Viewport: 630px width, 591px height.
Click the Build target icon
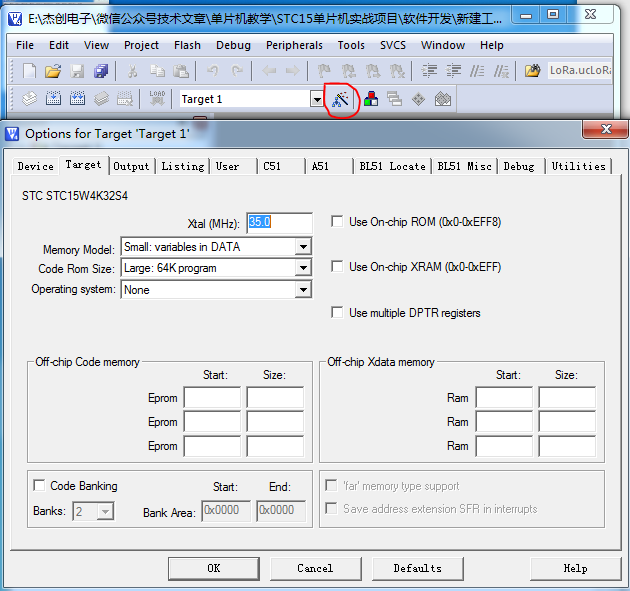click(x=53, y=98)
